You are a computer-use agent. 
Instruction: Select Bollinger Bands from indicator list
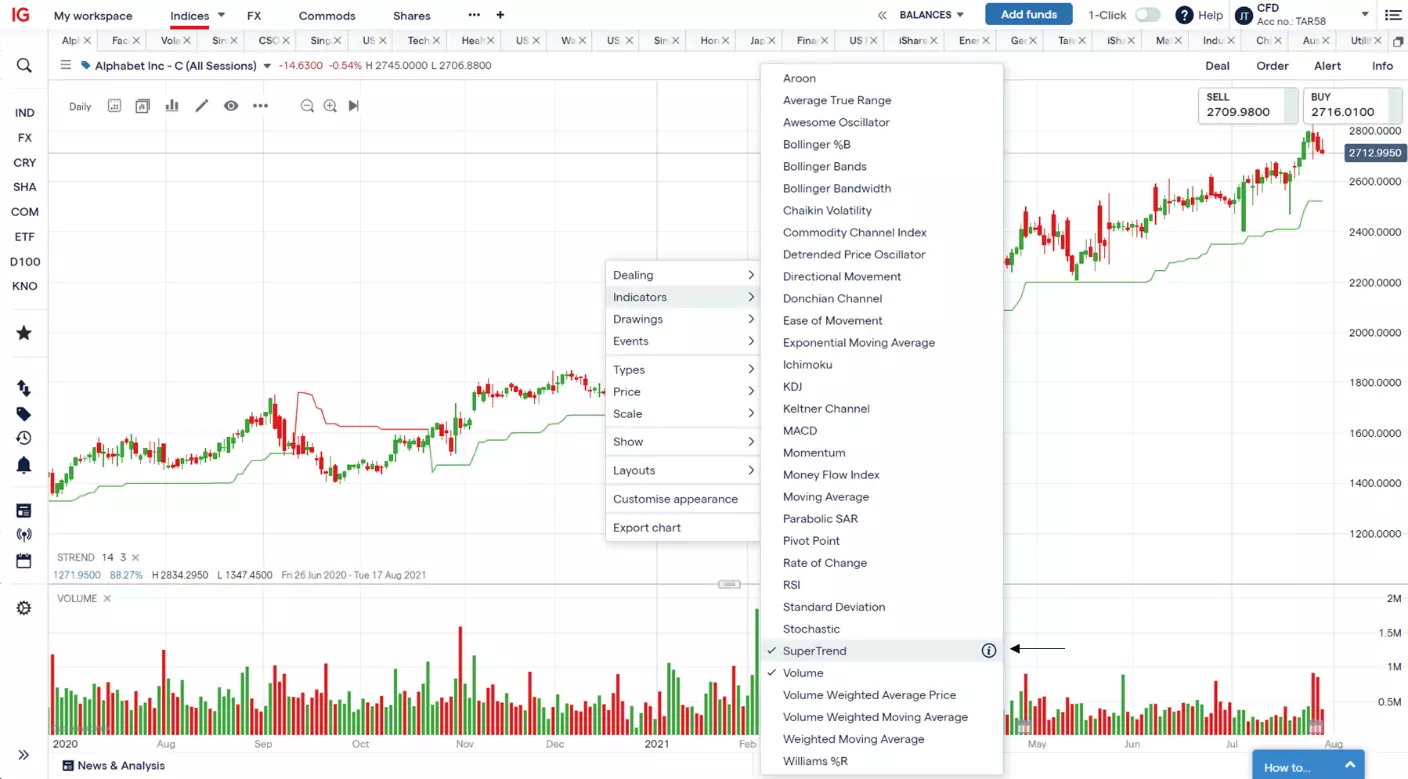click(824, 166)
